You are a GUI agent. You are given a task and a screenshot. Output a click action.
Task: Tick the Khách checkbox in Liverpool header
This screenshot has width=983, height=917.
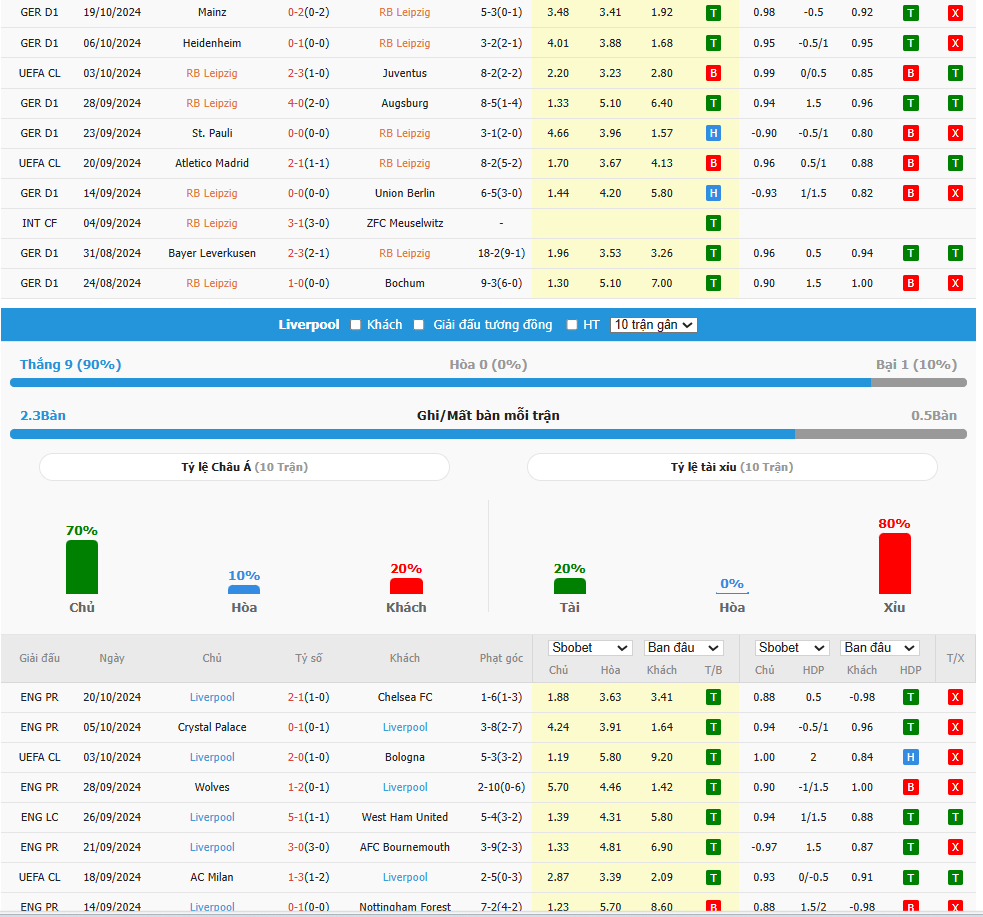pyautogui.click(x=355, y=325)
